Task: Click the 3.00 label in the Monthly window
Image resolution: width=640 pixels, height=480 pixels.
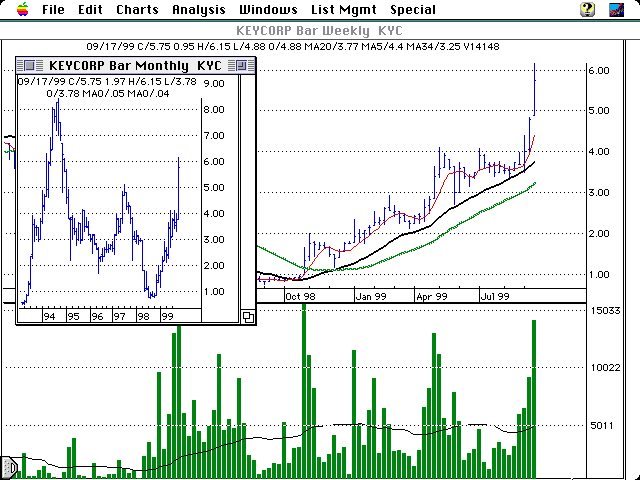Action: (214, 240)
